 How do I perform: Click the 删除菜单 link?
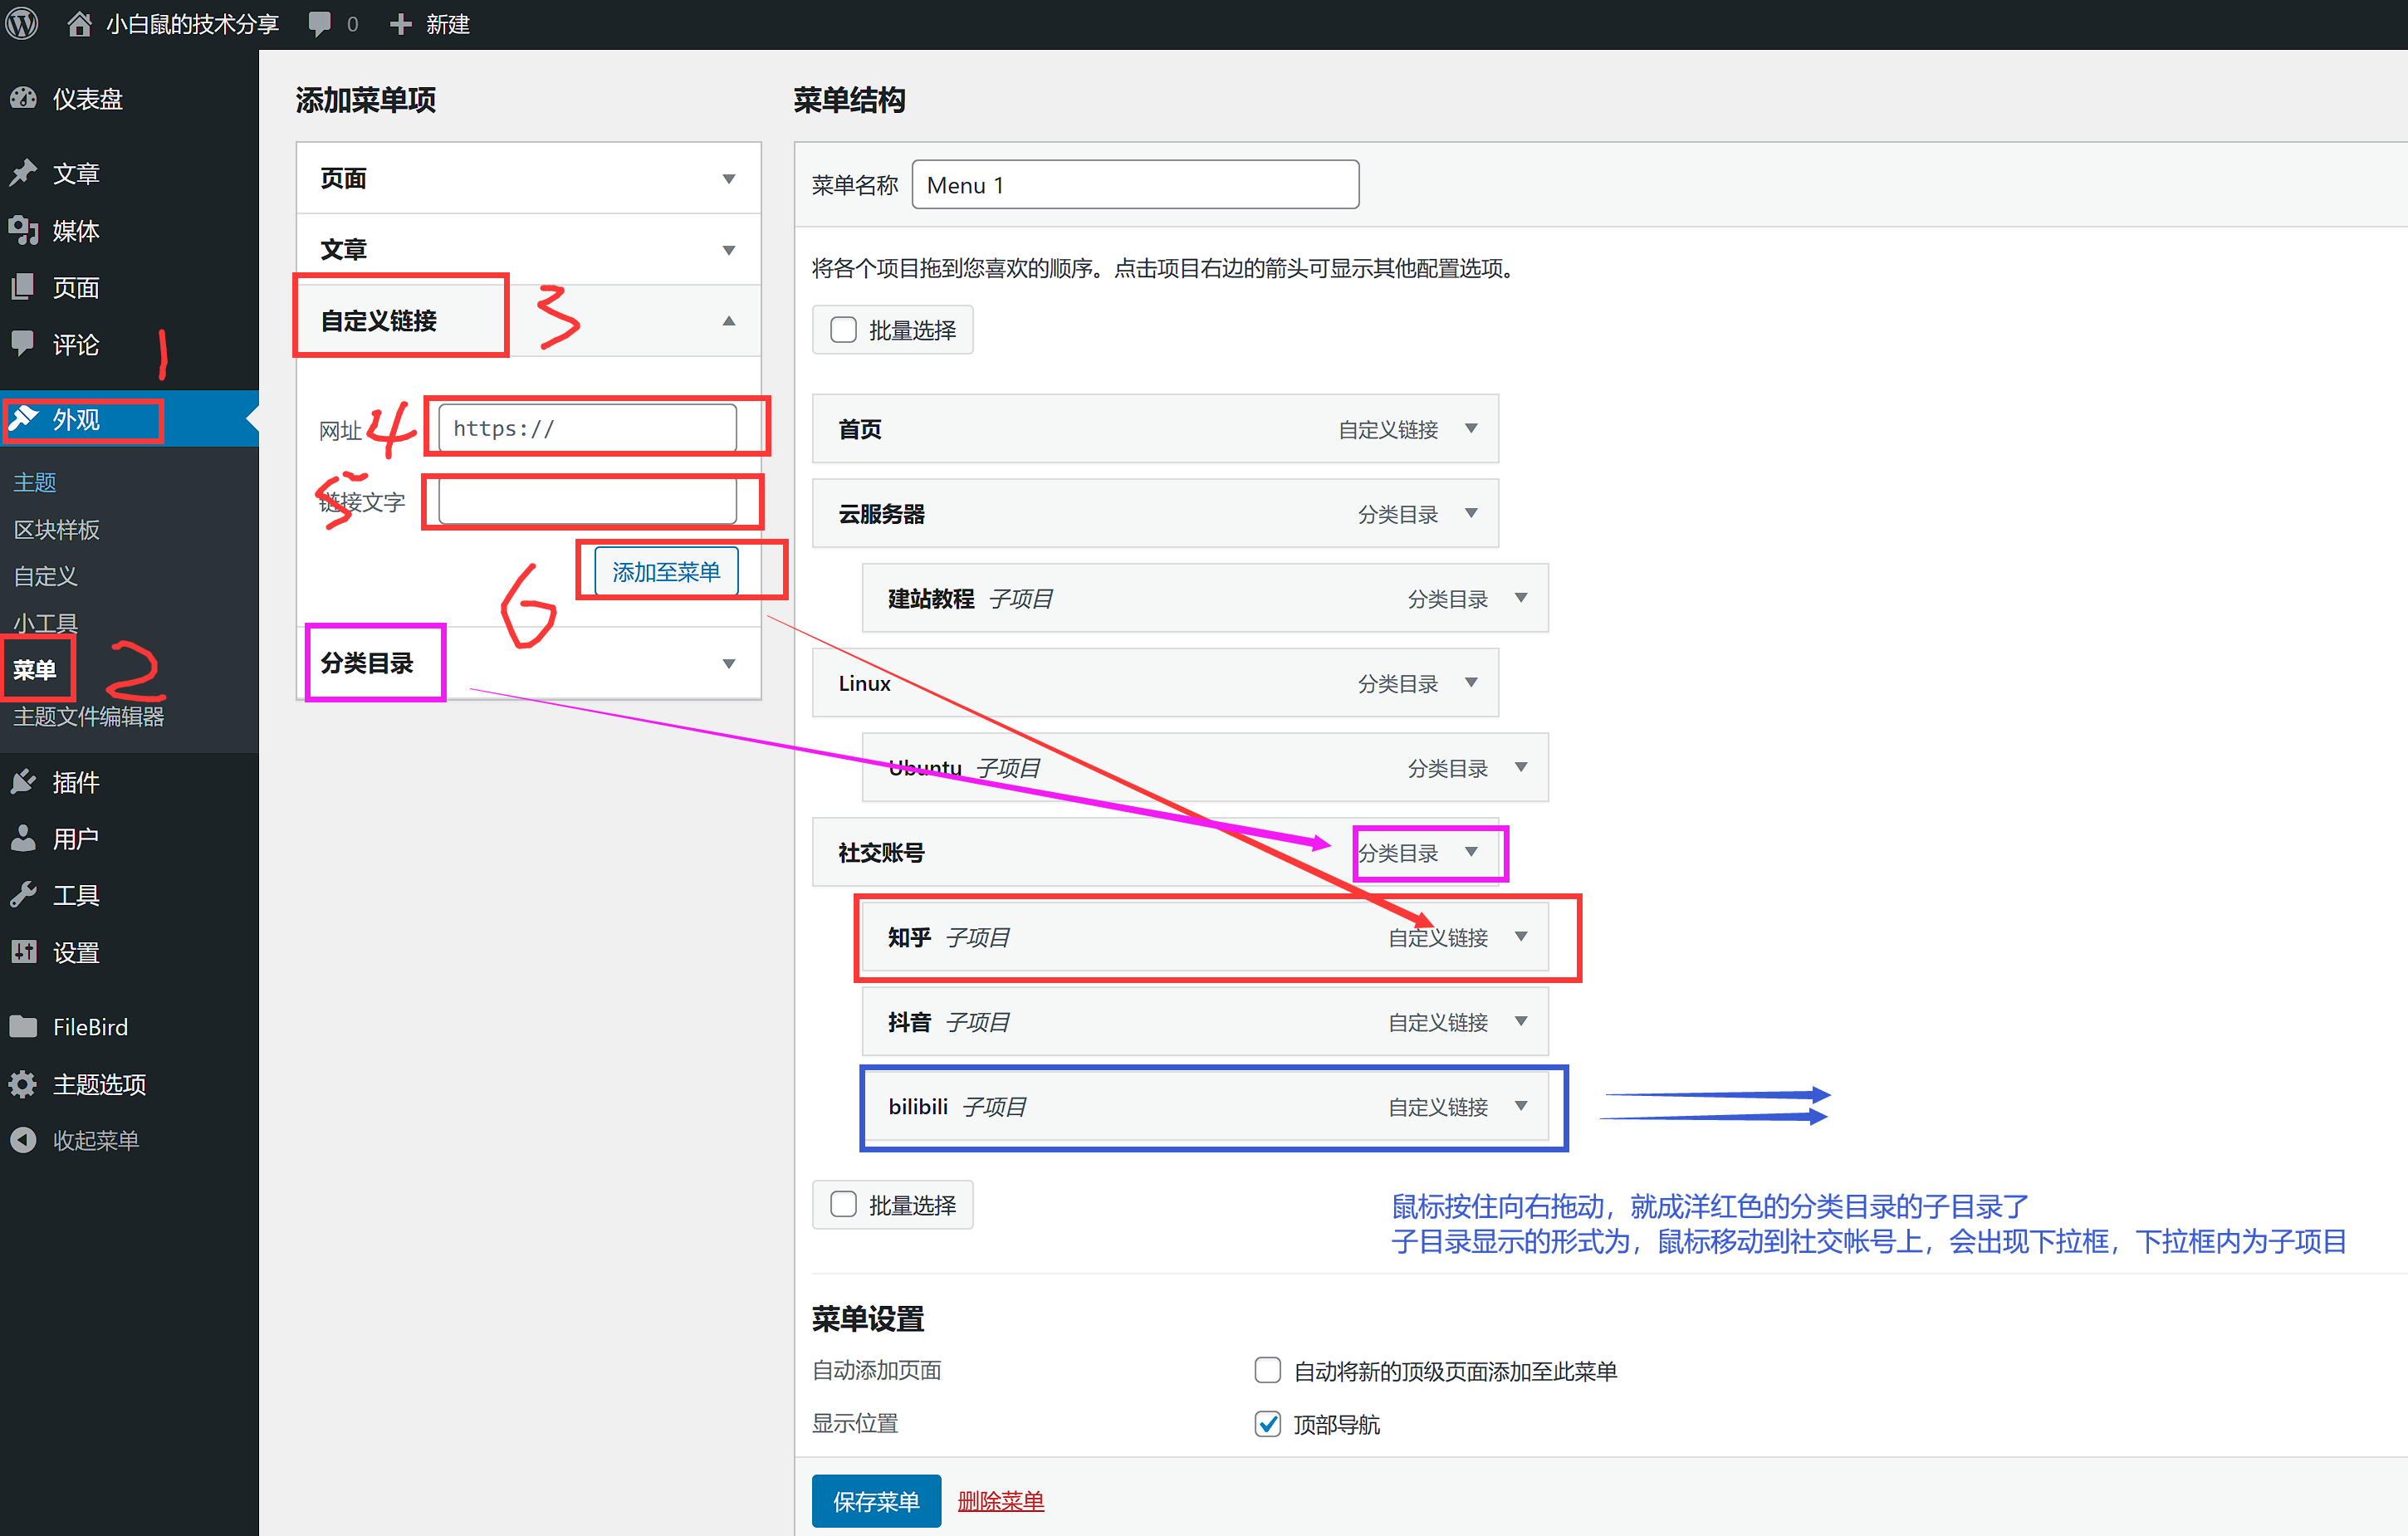pyautogui.click(x=1001, y=1500)
